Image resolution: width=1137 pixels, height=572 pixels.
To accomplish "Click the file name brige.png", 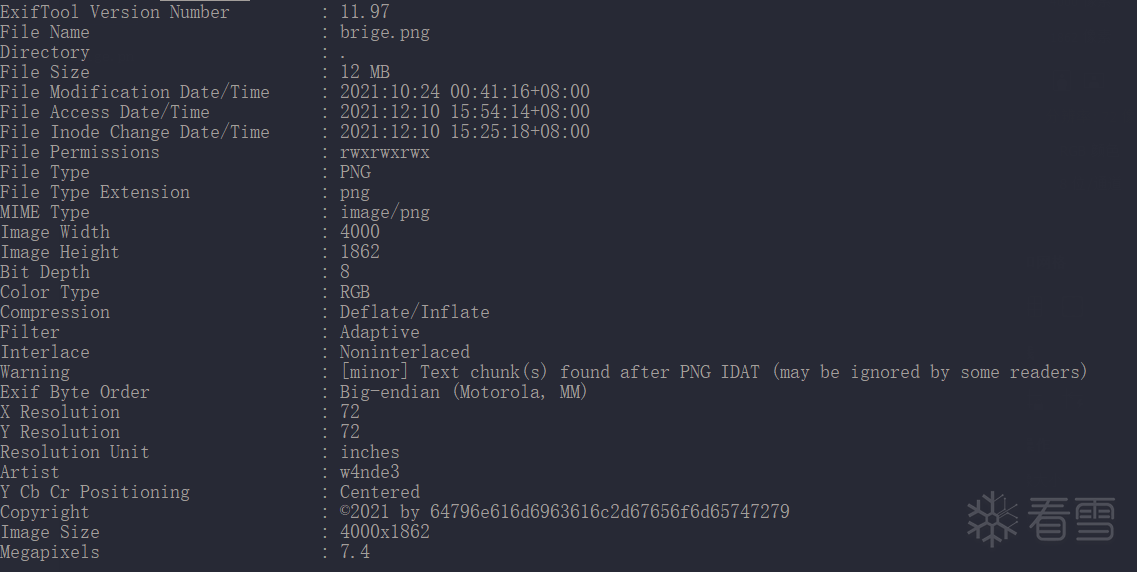I will click(x=385, y=33).
